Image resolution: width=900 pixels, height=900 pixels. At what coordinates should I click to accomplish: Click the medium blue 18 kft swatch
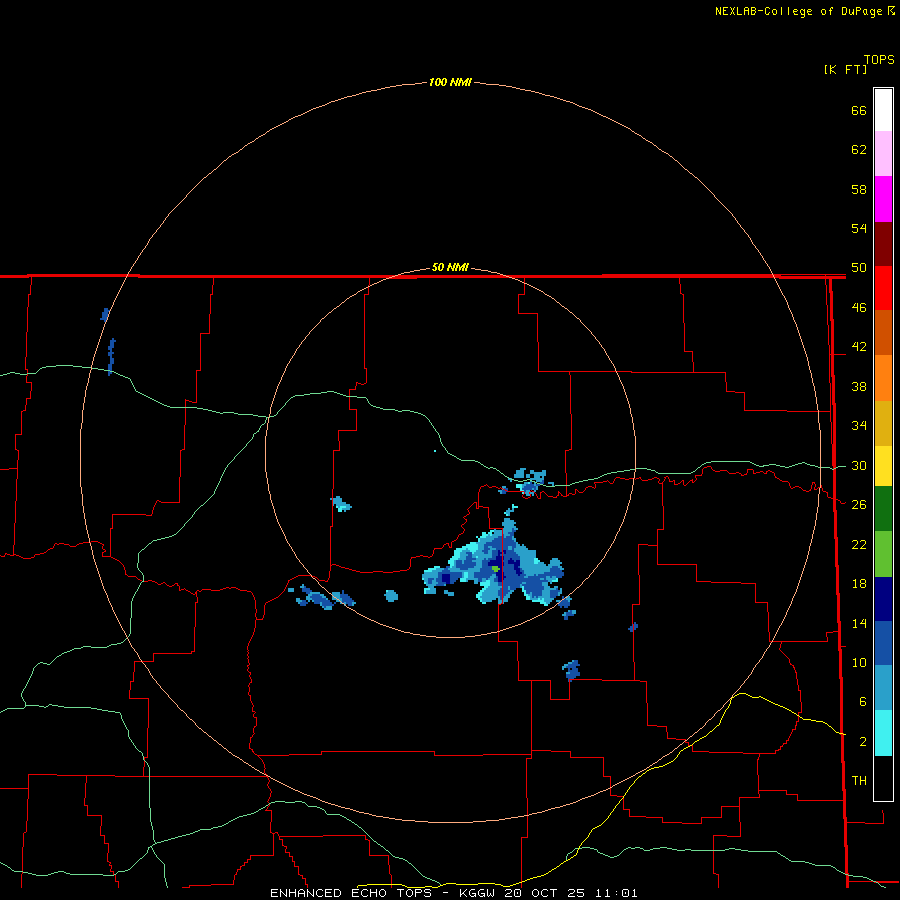pyautogui.click(x=883, y=643)
